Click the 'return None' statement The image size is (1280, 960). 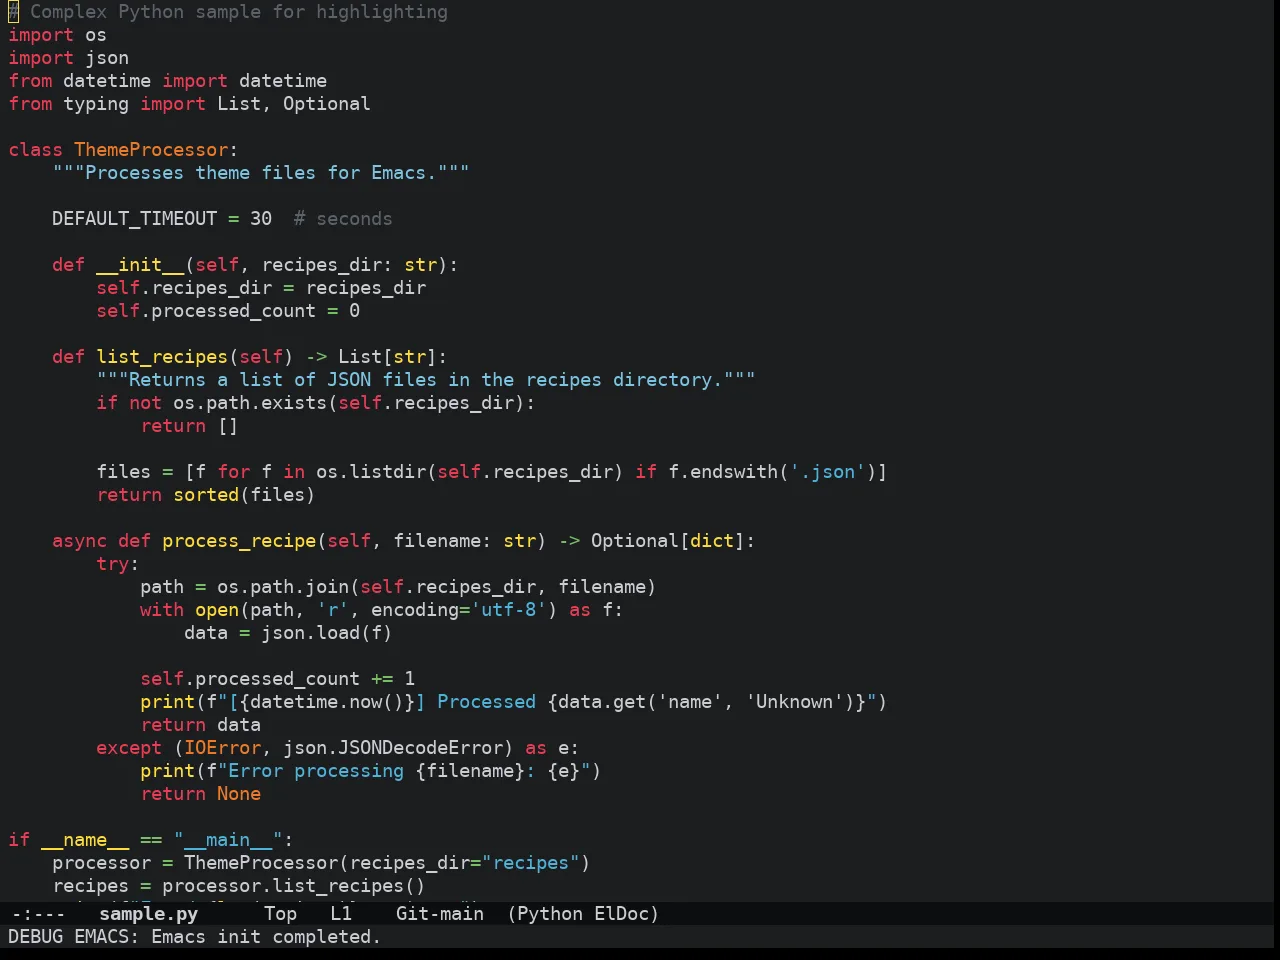pyautogui.click(x=200, y=794)
